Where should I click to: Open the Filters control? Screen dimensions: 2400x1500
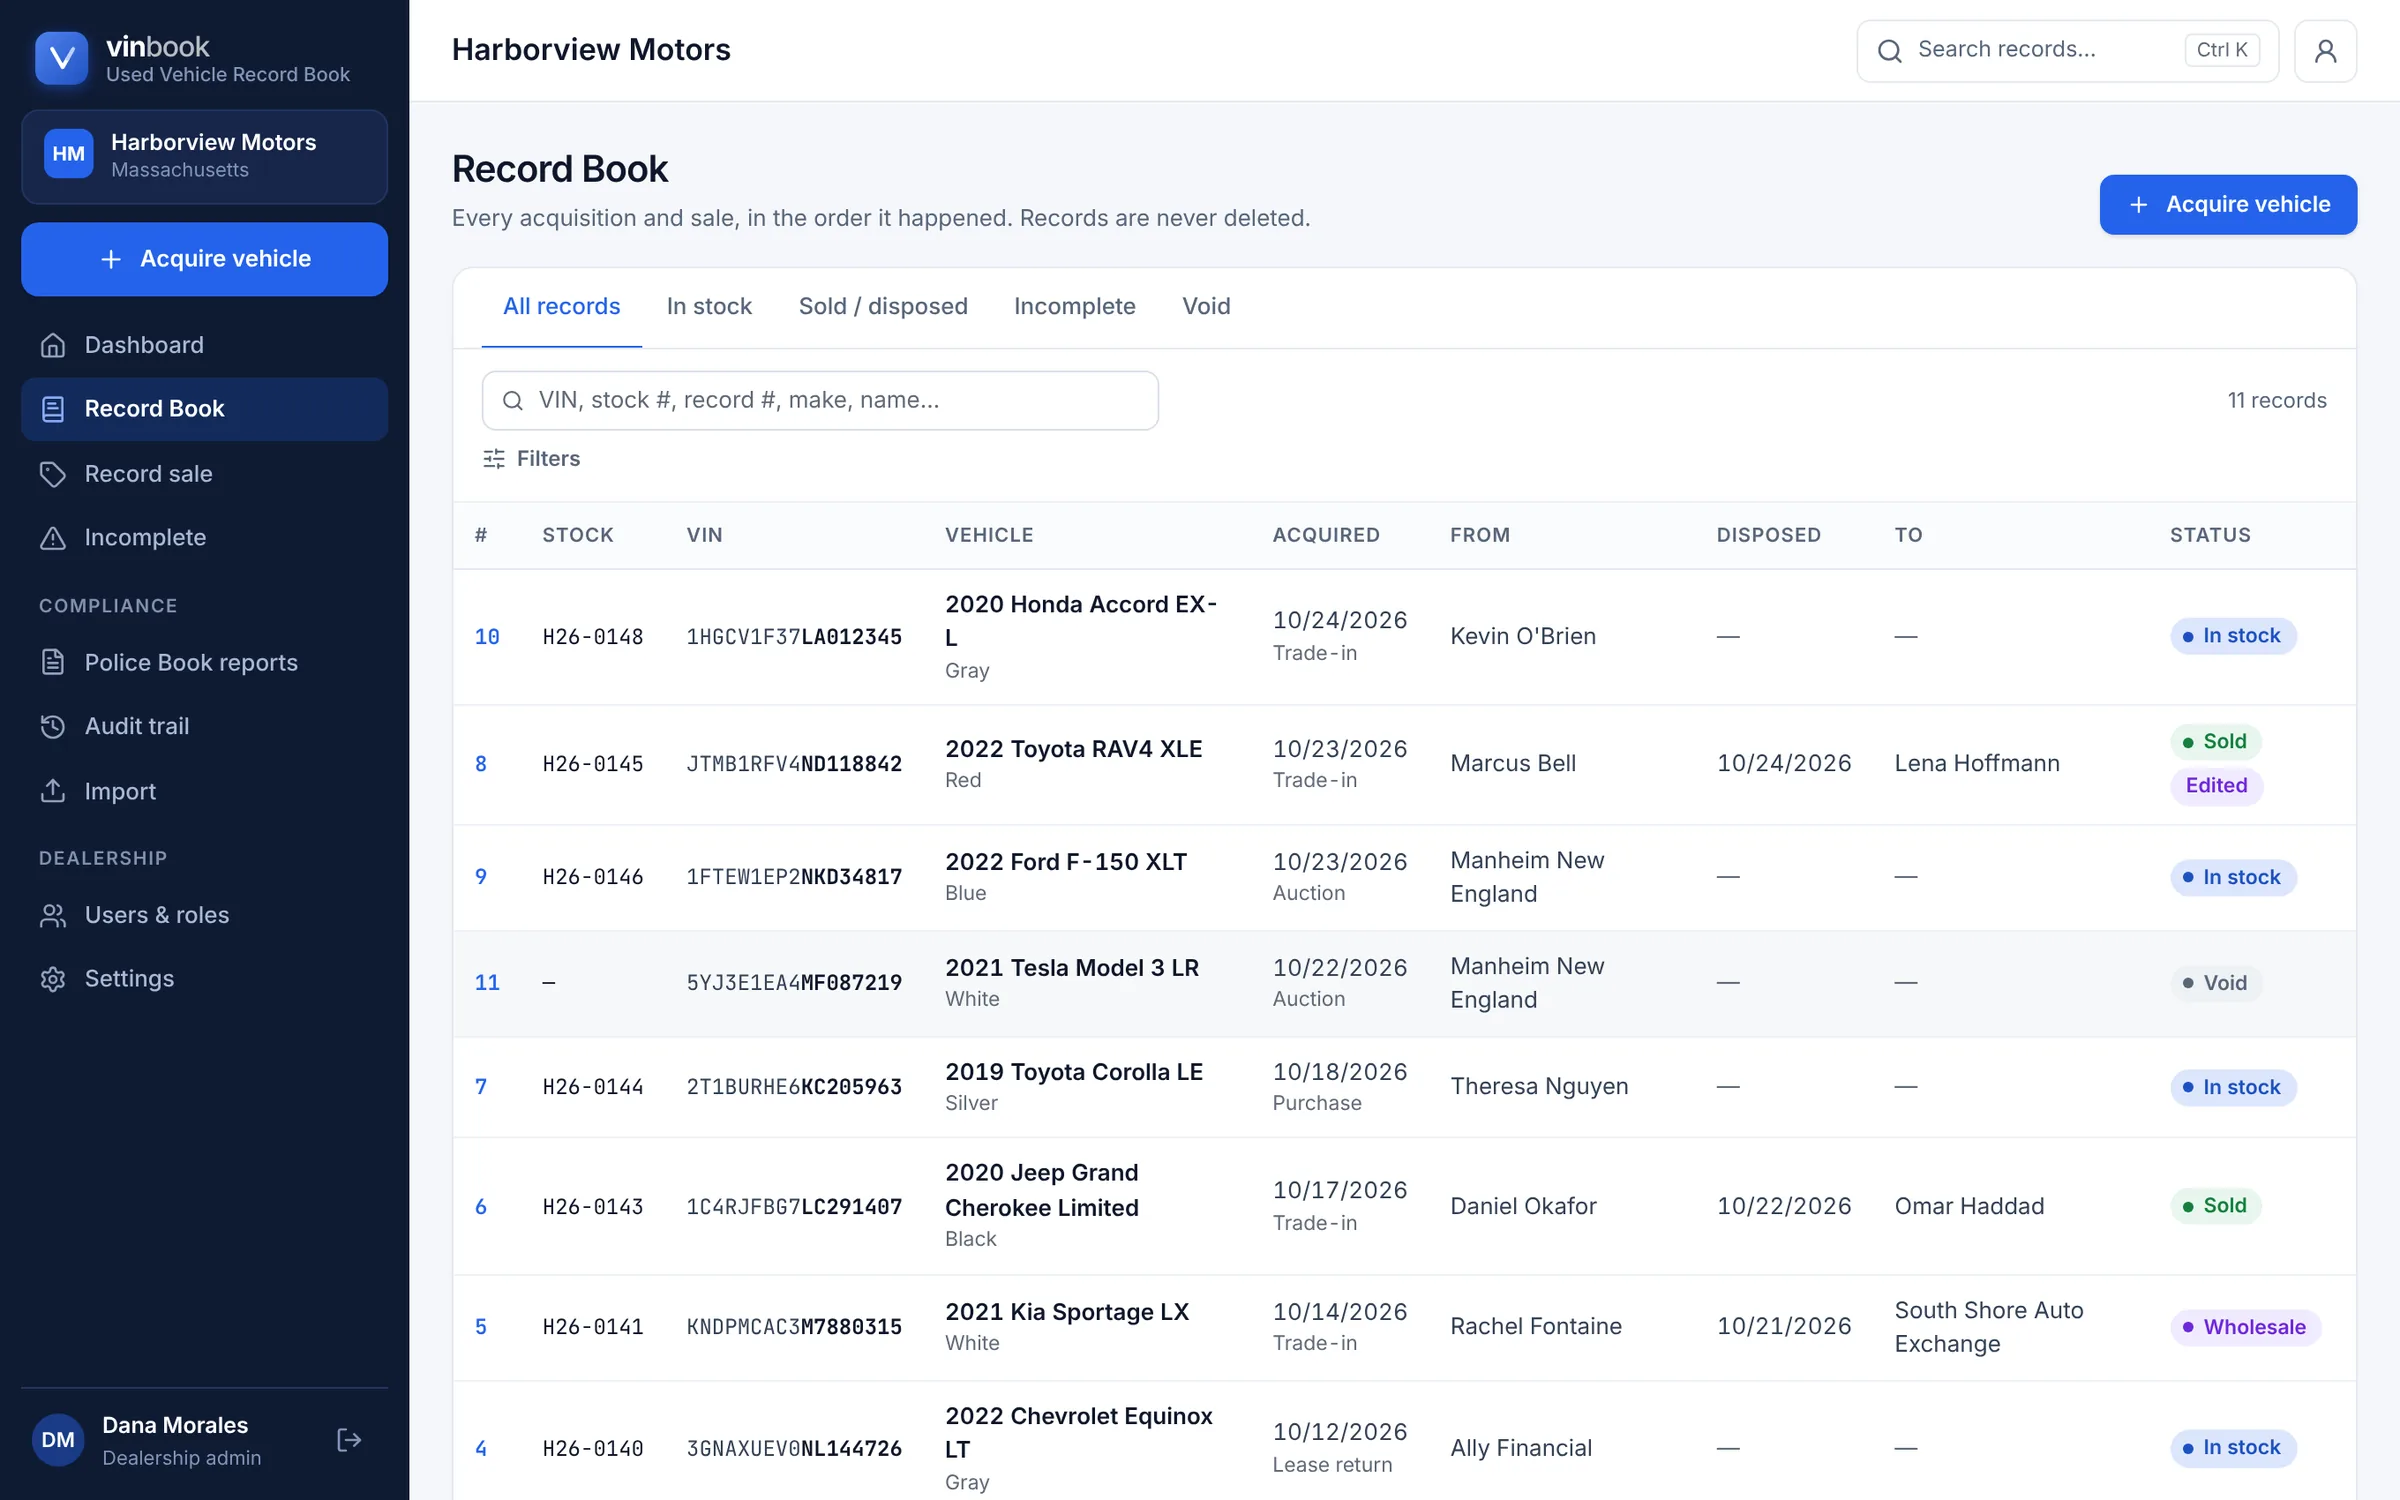pyautogui.click(x=531, y=459)
